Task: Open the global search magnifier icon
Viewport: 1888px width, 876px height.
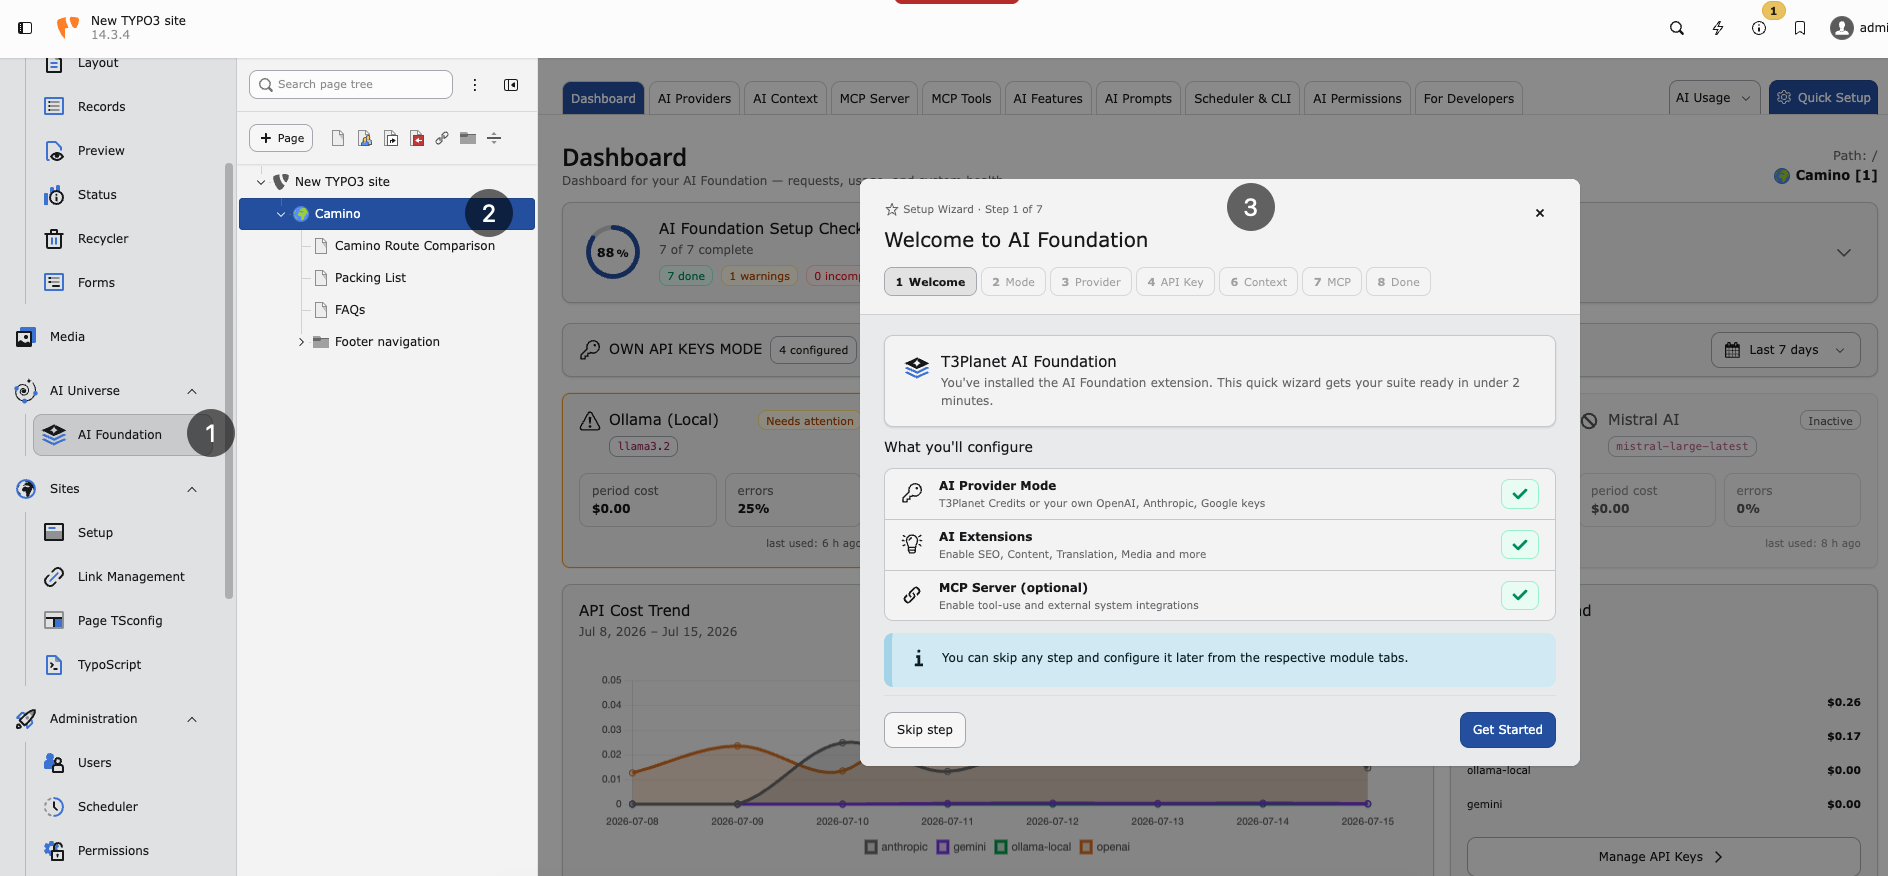Action: 1677,28
